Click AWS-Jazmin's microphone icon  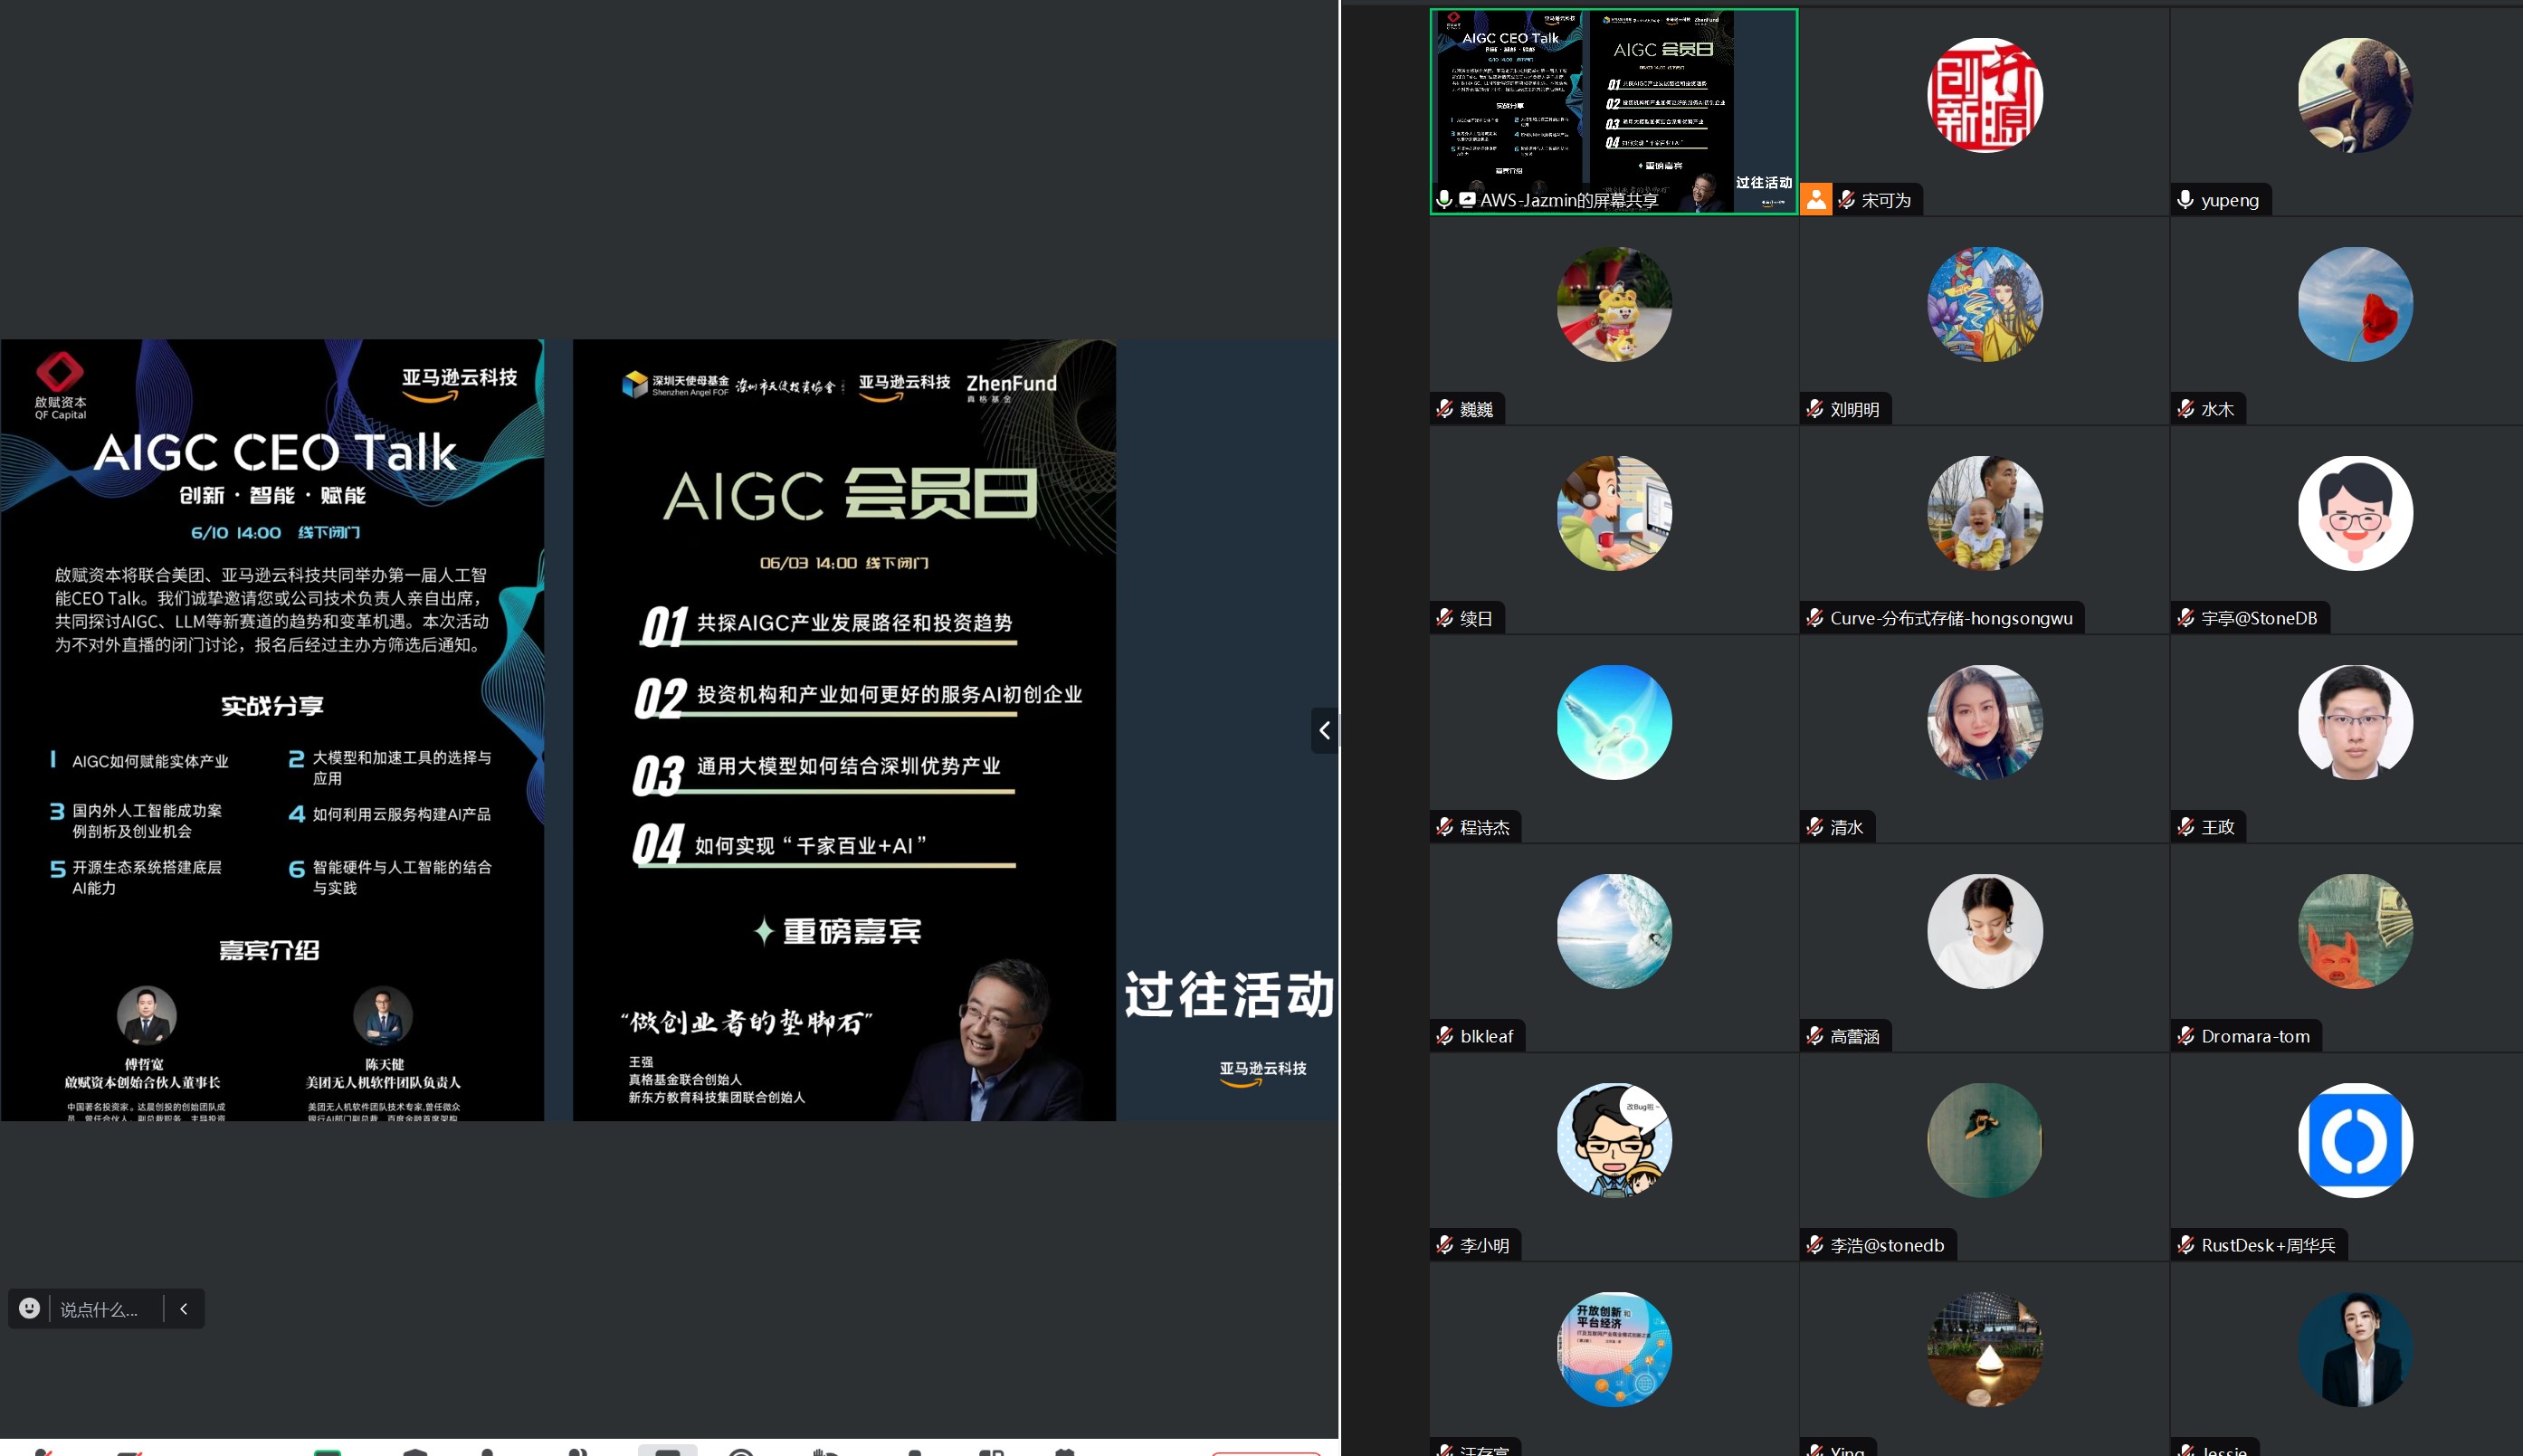tap(1443, 200)
